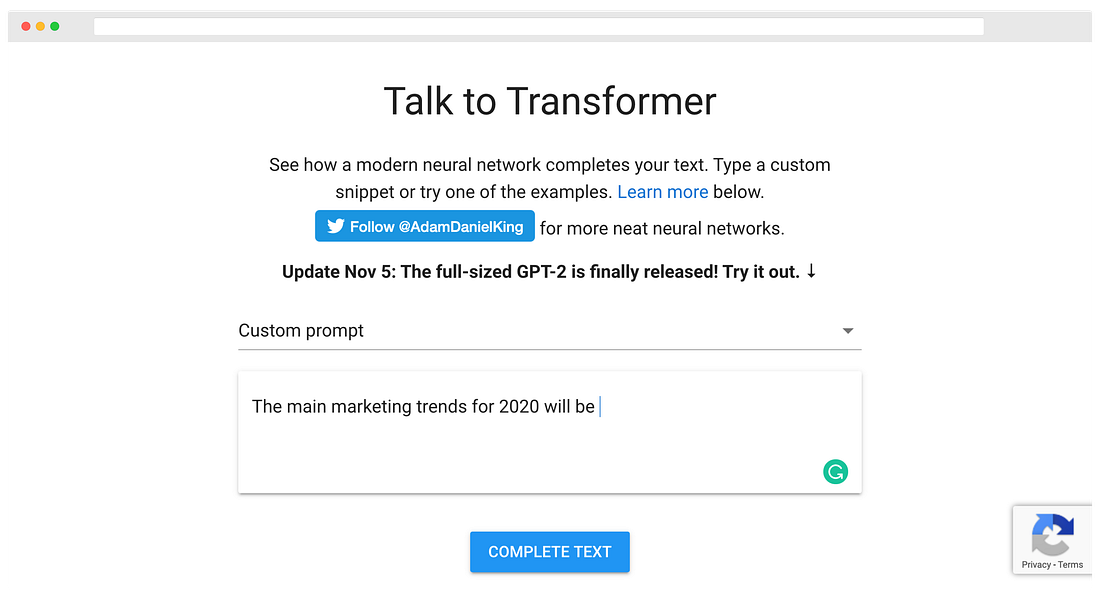This screenshot has height=600, width=1100.
Task: Click the green maximize window dot
Action: click(x=54, y=26)
